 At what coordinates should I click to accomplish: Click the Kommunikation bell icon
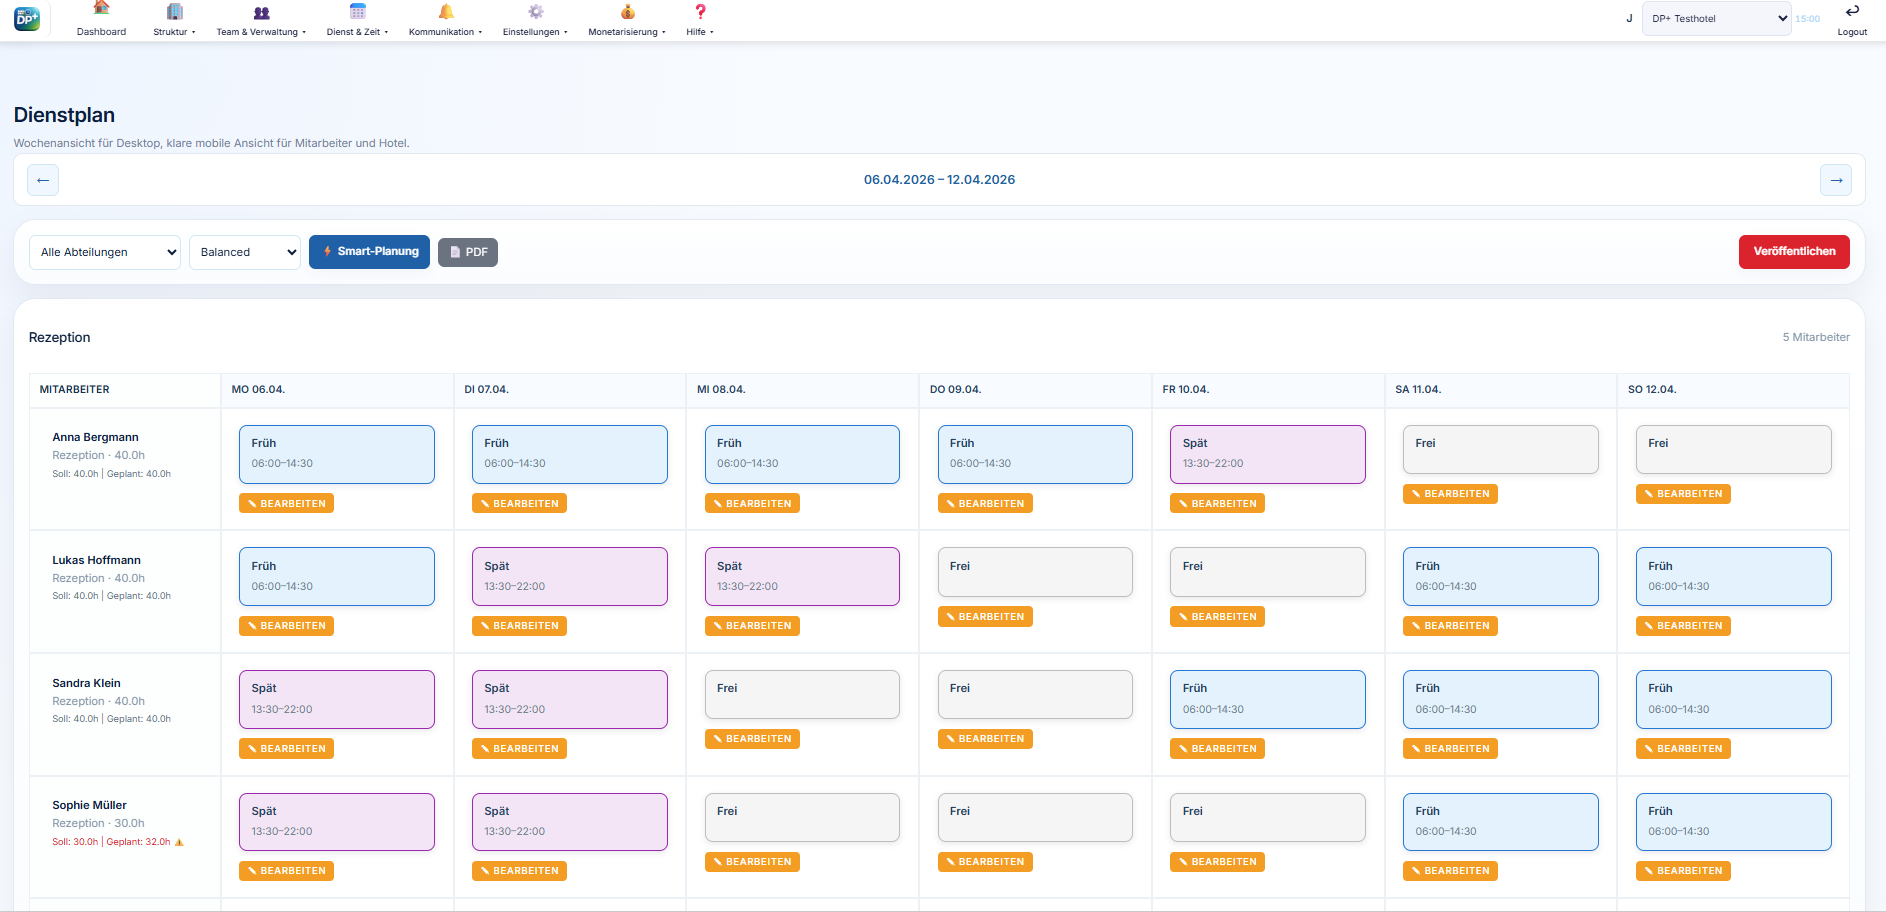click(x=446, y=11)
